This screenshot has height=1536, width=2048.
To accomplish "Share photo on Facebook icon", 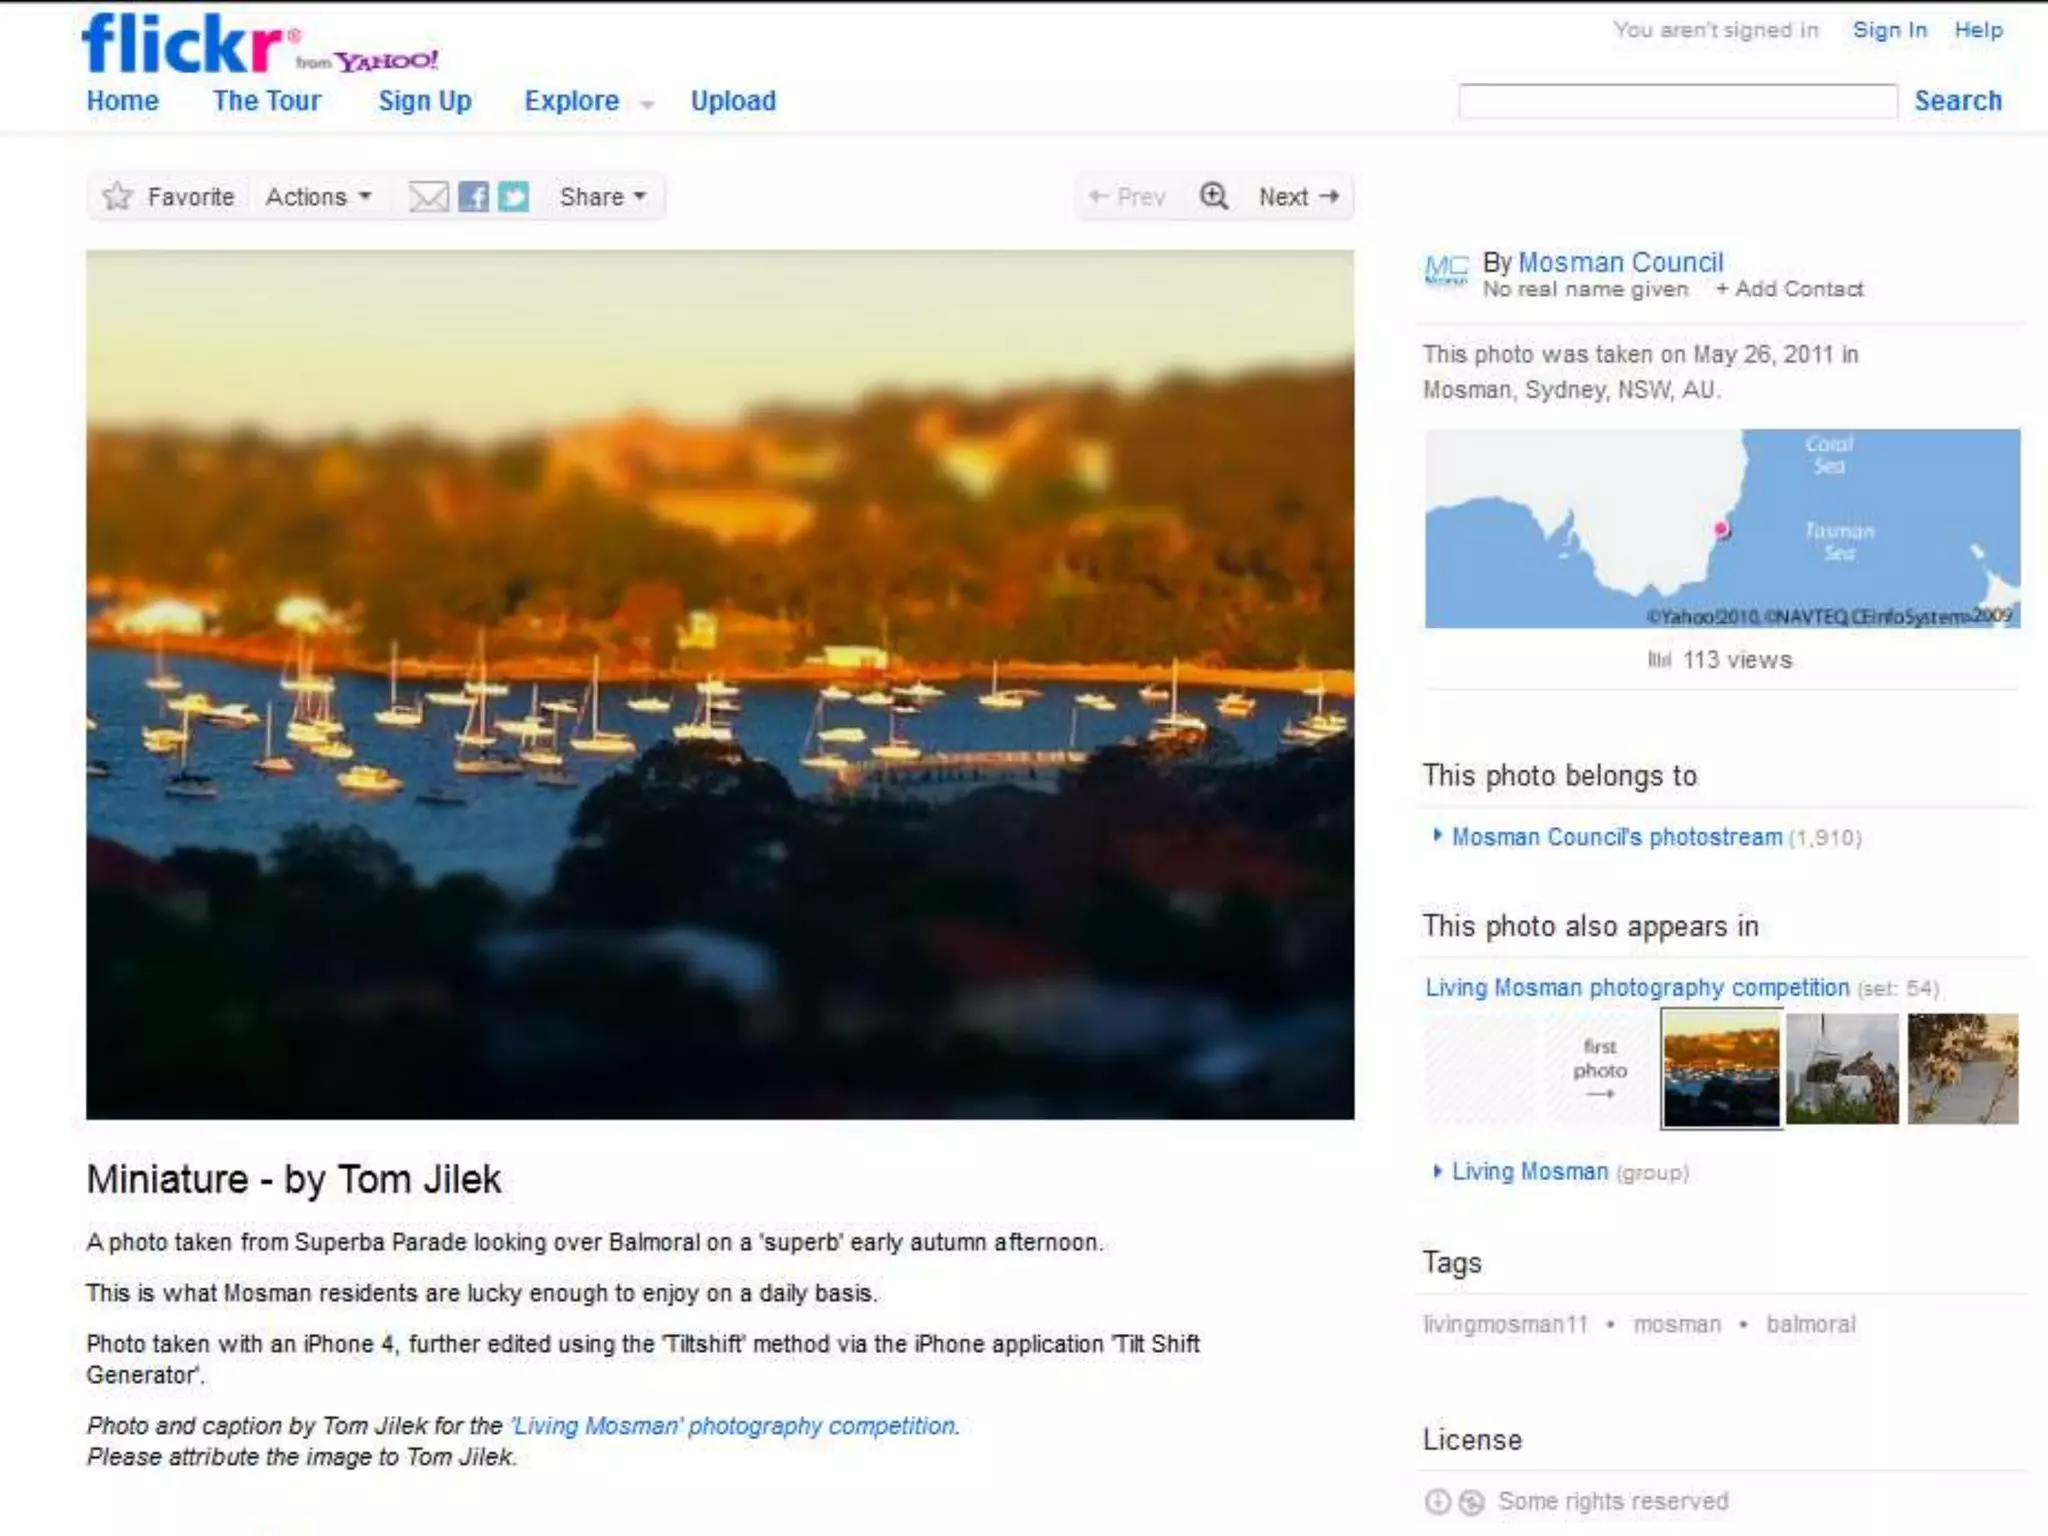I will (473, 197).
